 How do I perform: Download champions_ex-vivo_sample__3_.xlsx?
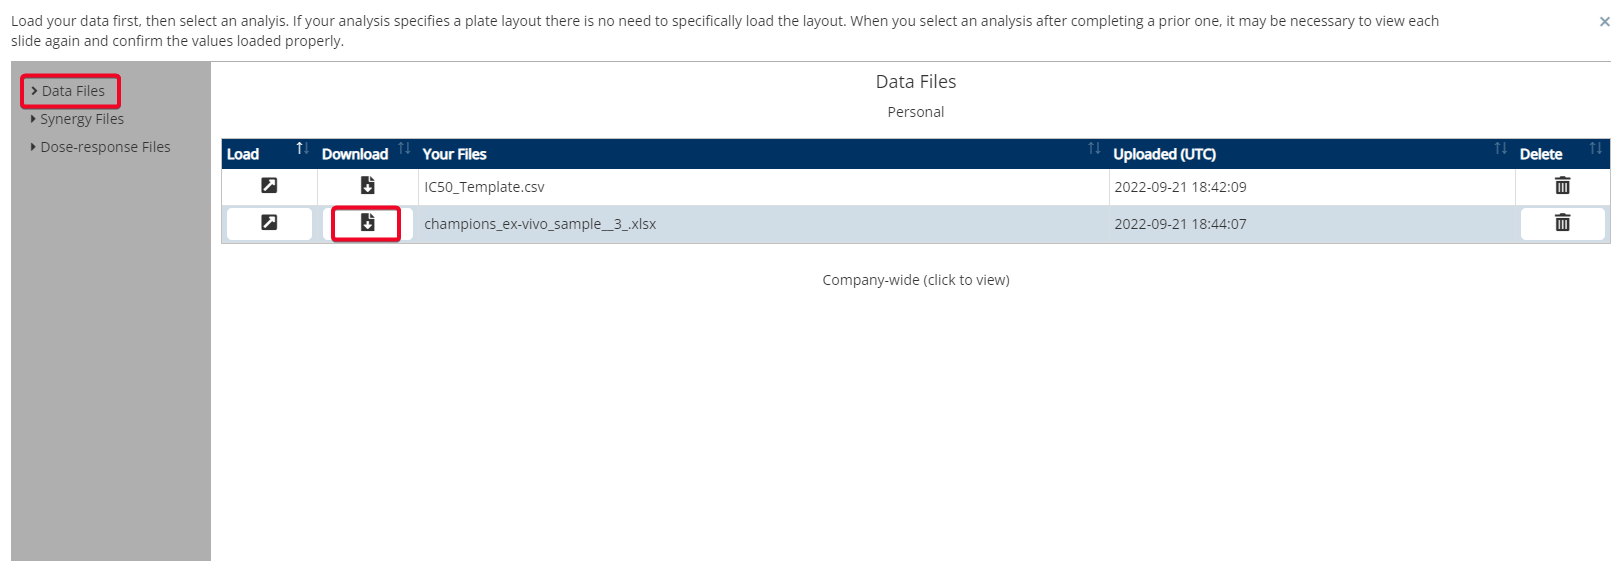[367, 223]
